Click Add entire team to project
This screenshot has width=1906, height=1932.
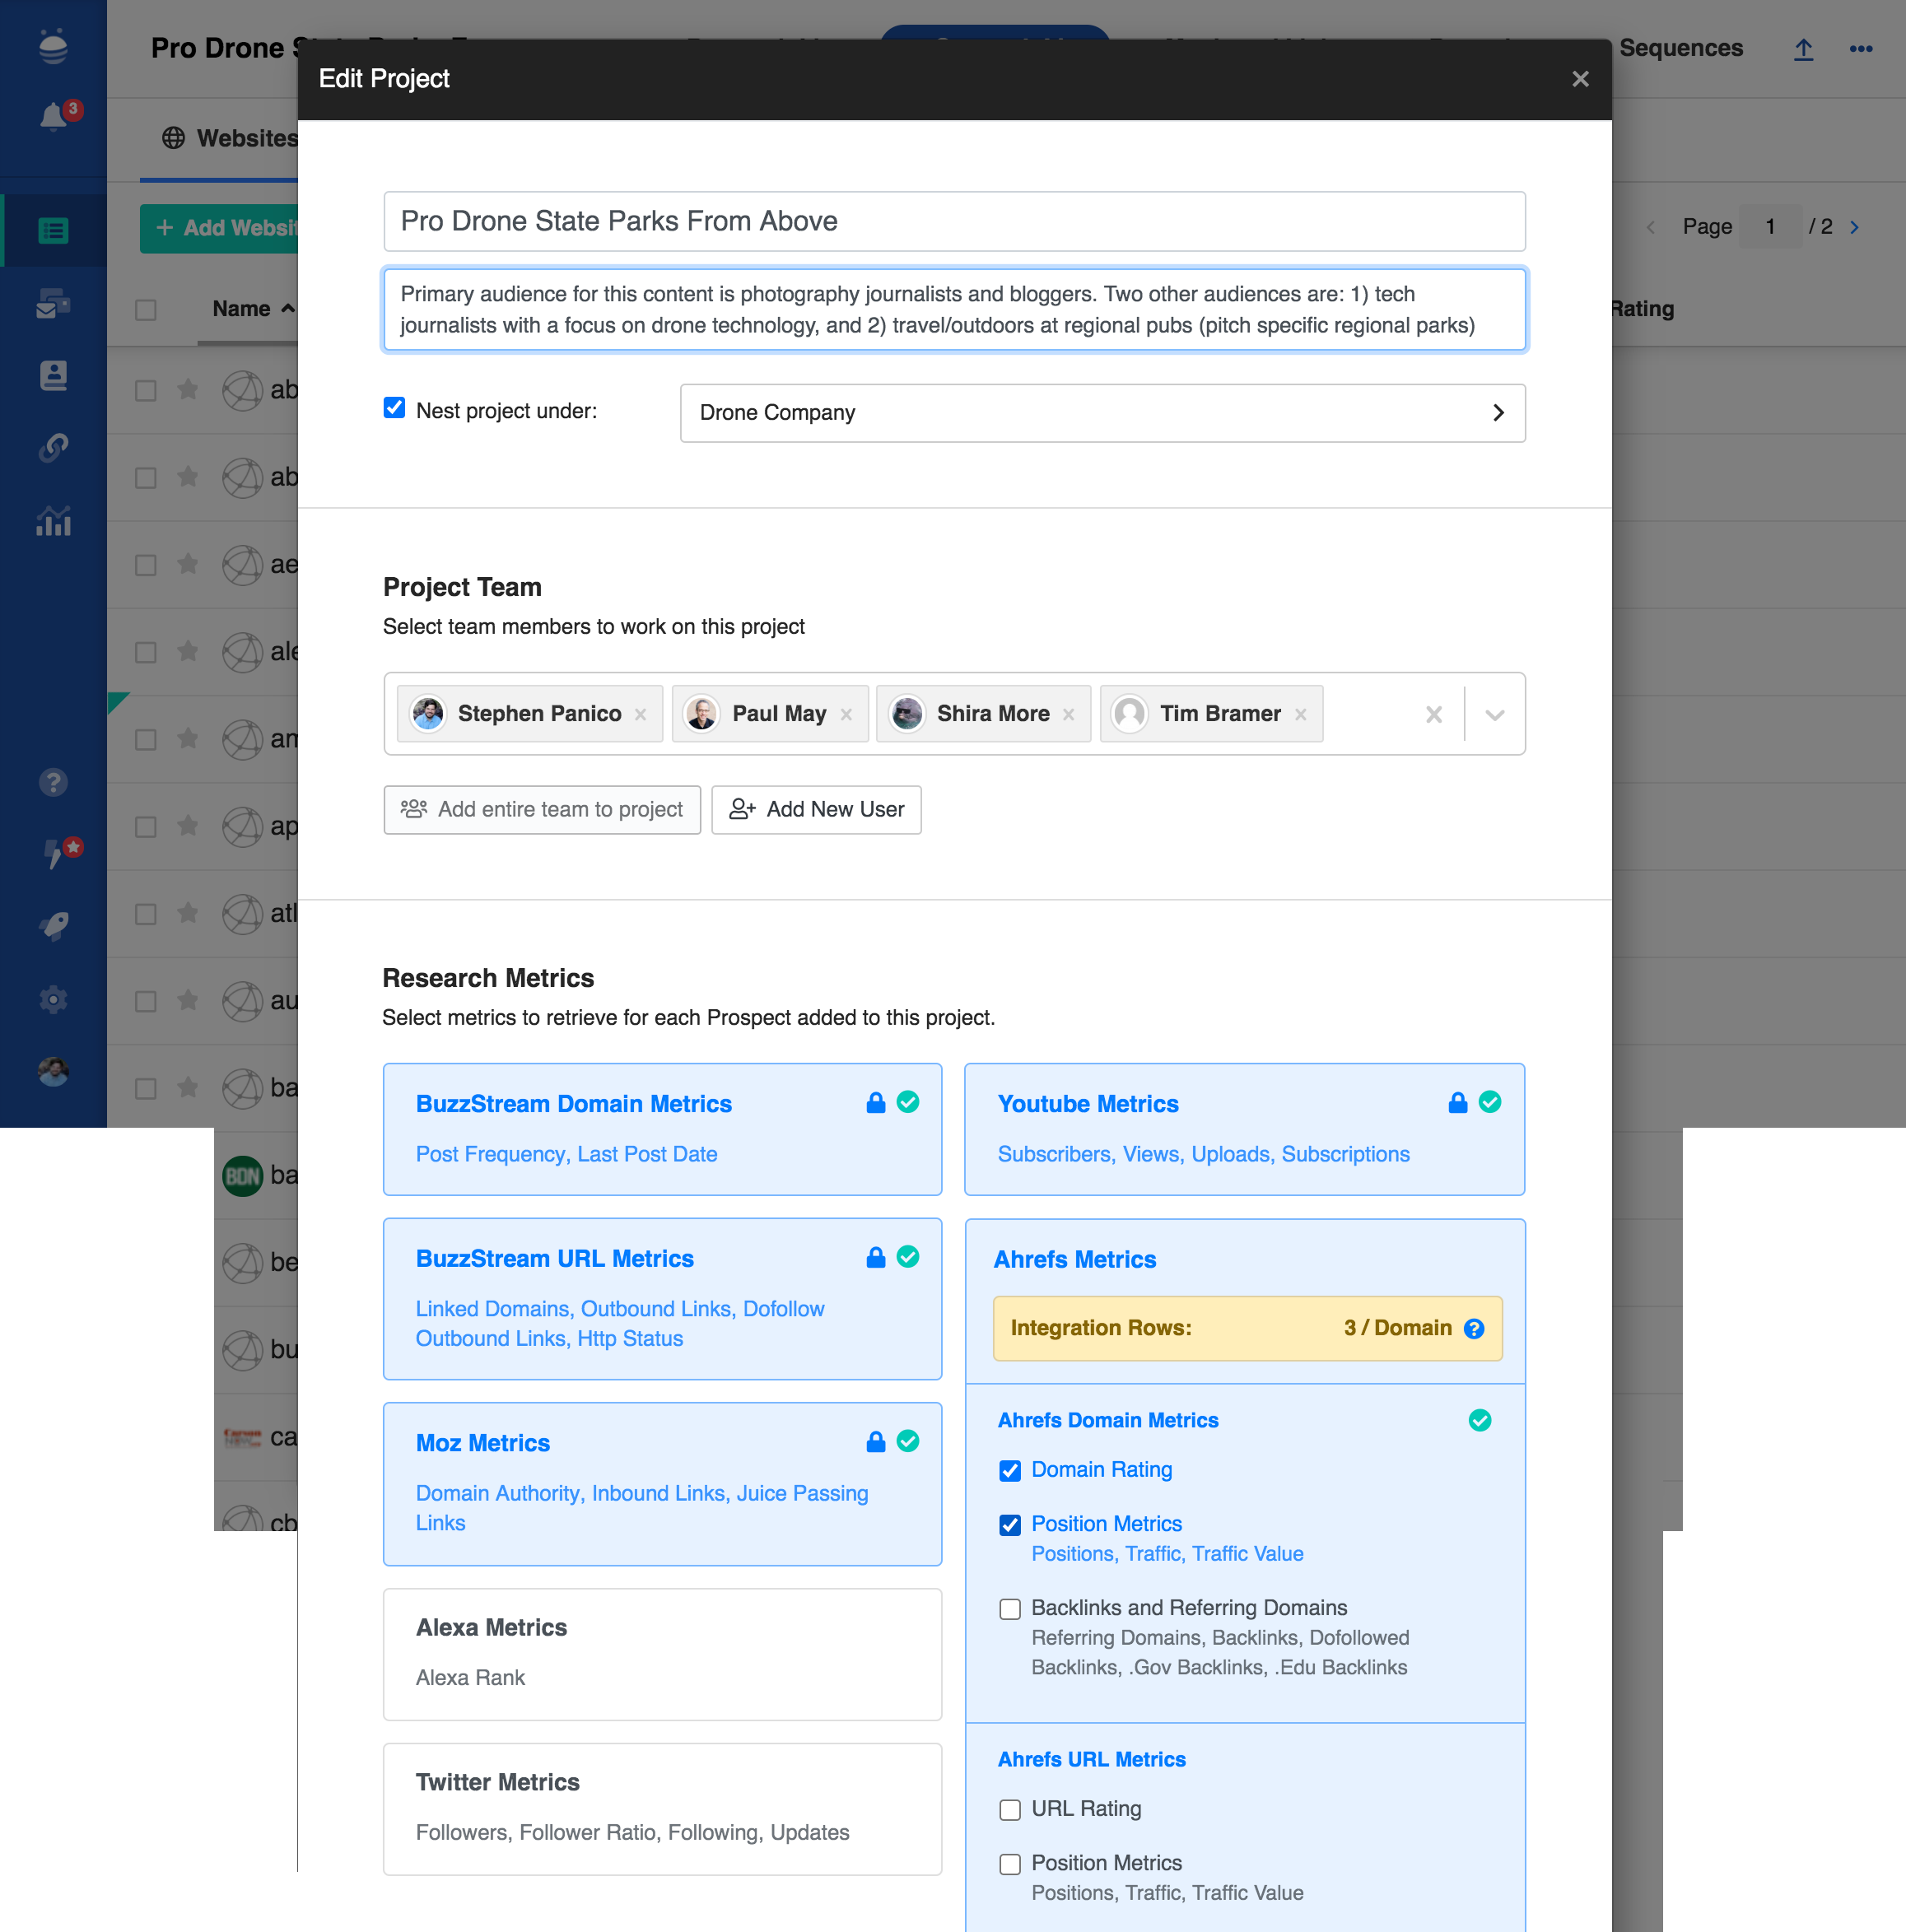click(542, 809)
